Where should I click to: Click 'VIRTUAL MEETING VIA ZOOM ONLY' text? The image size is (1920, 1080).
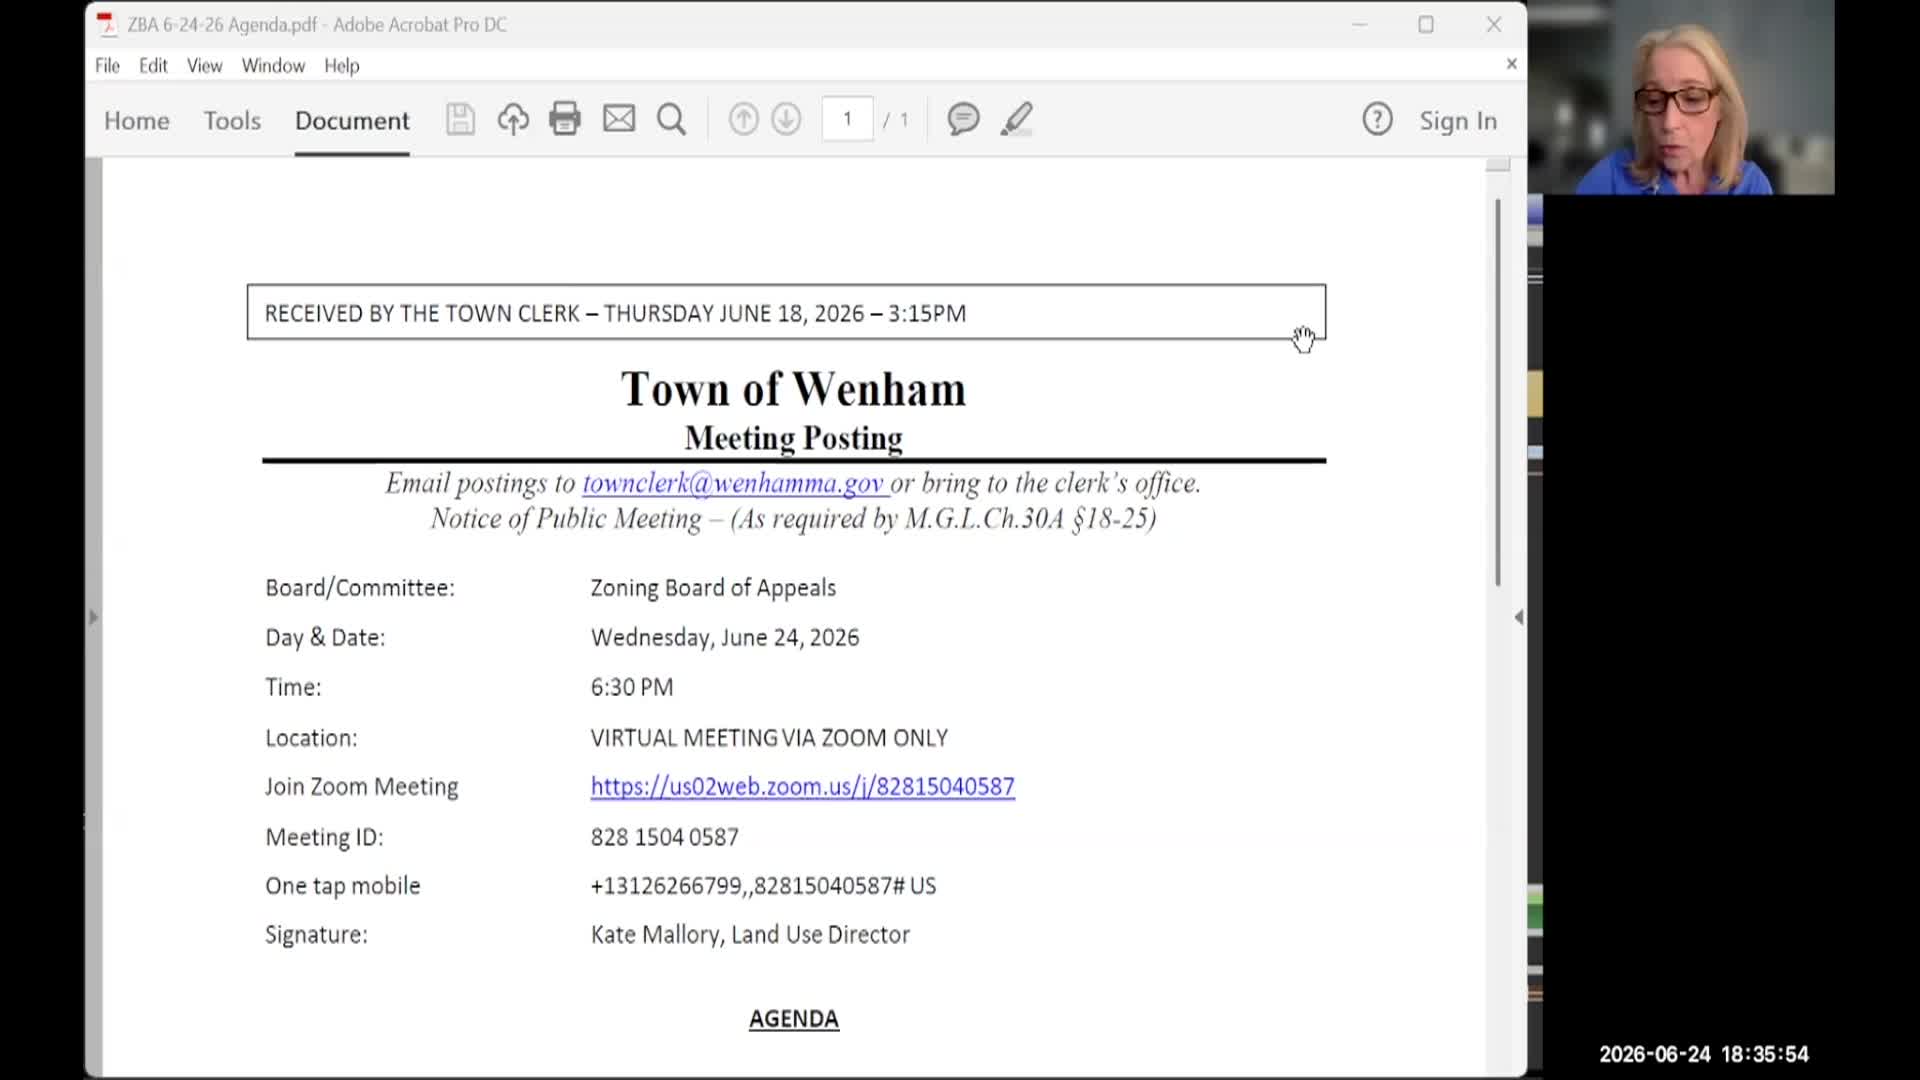coord(769,738)
